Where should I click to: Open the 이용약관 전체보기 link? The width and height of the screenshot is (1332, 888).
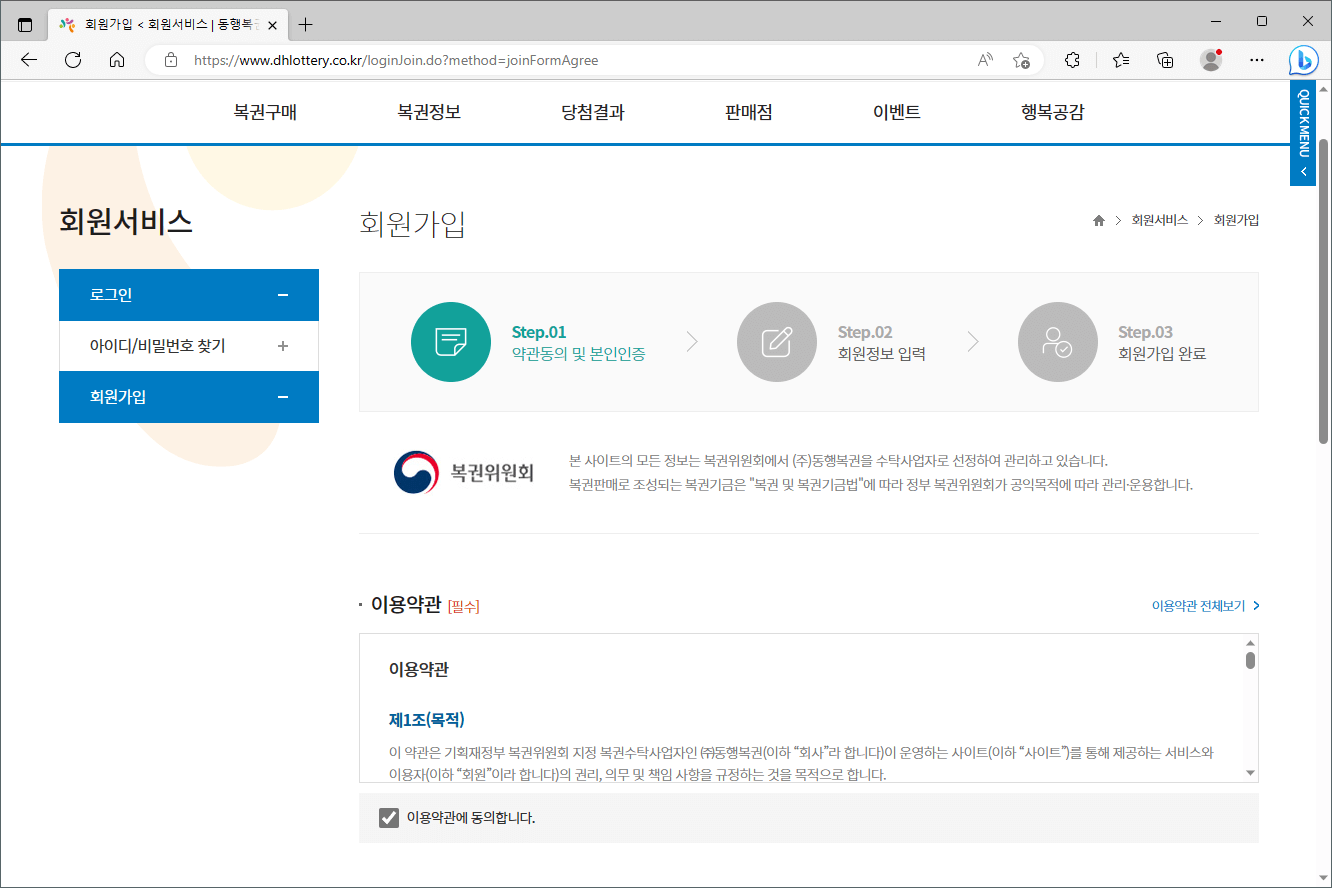coord(1196,605)
